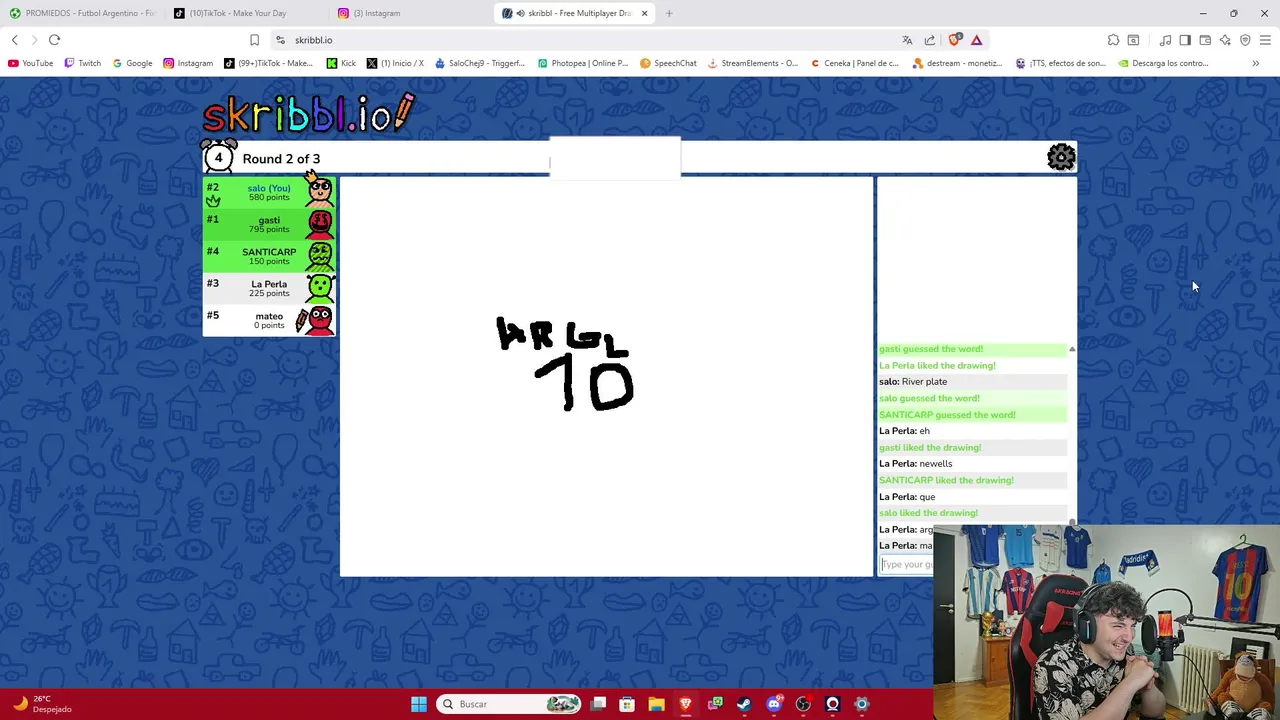Screen dimensions: 1280x720
Task: Open YouTube bookmark
Action: coord(31,63)
